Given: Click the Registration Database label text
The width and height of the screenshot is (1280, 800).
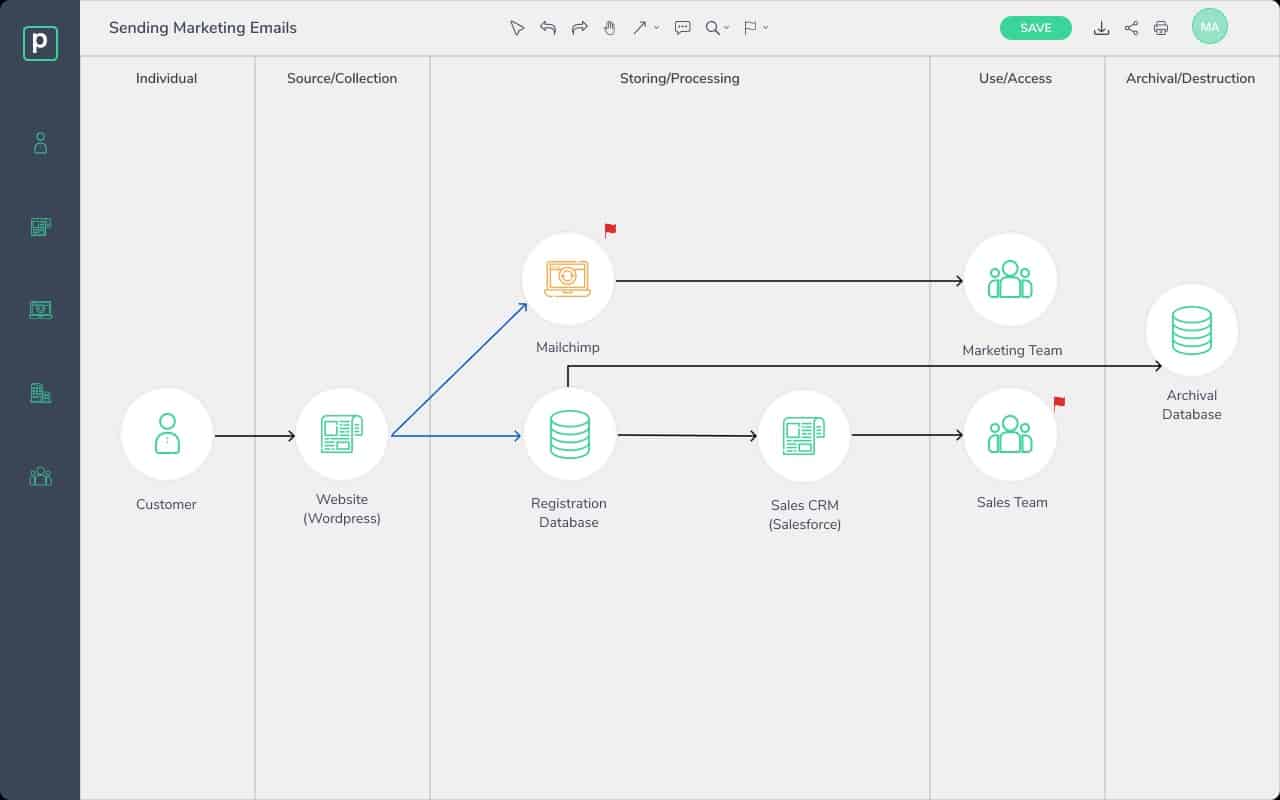Looking at the screenshot, I should [569, 513].
